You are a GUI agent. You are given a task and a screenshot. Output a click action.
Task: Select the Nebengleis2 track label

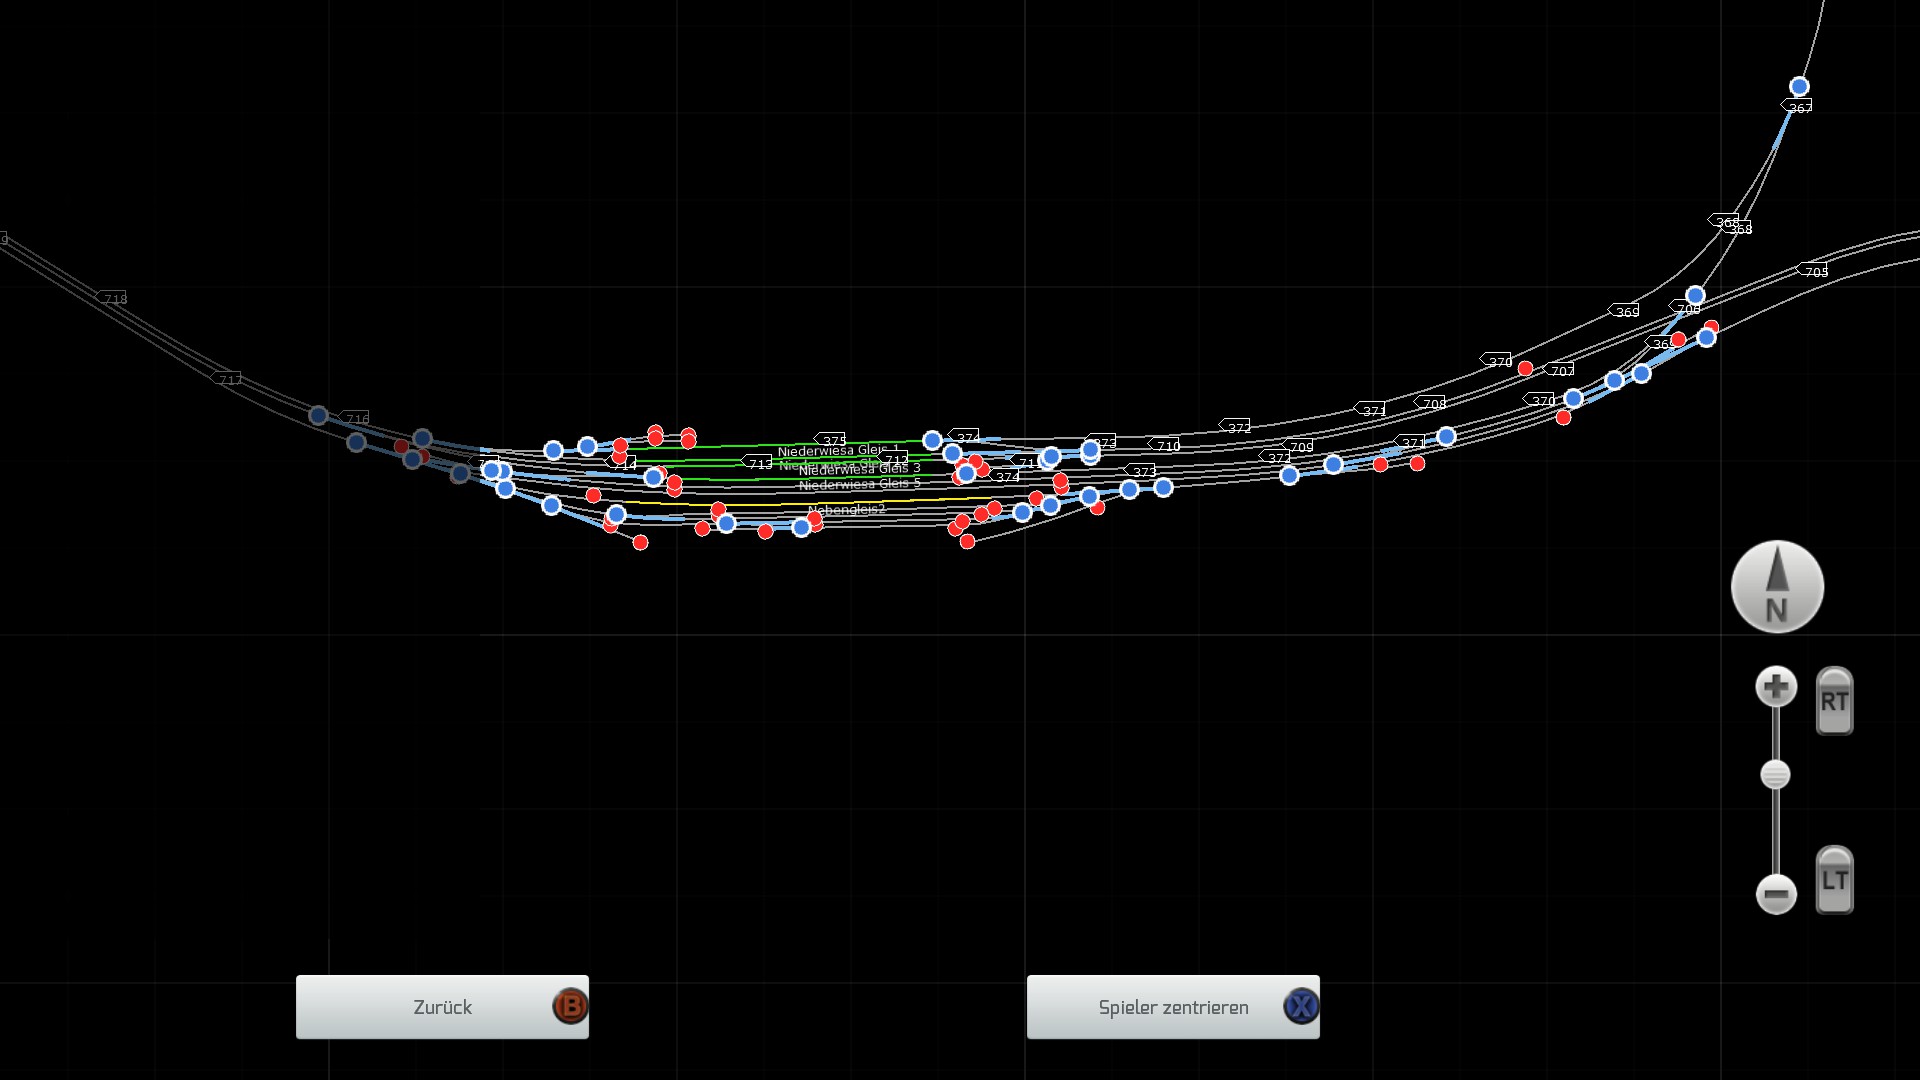point(846,509)
